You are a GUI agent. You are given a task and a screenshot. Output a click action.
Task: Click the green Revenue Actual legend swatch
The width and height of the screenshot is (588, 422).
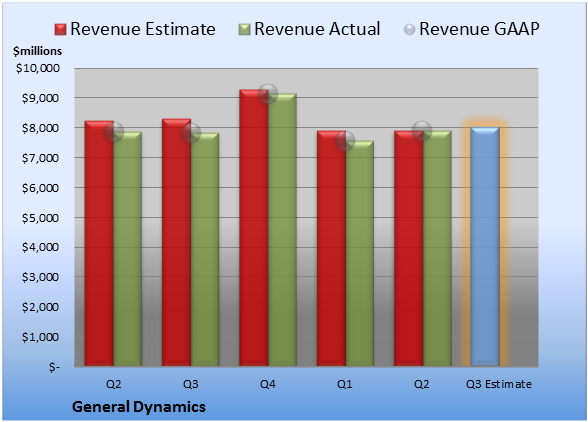[244, 30]
